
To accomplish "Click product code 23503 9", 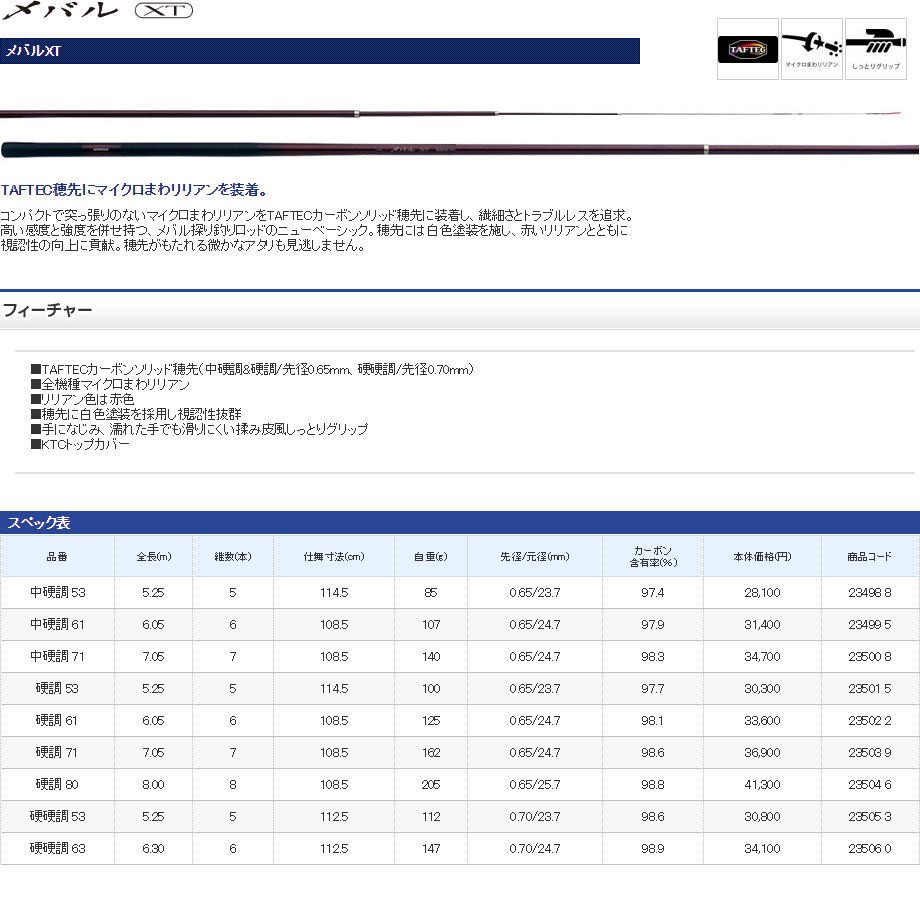I will point(870,752).
